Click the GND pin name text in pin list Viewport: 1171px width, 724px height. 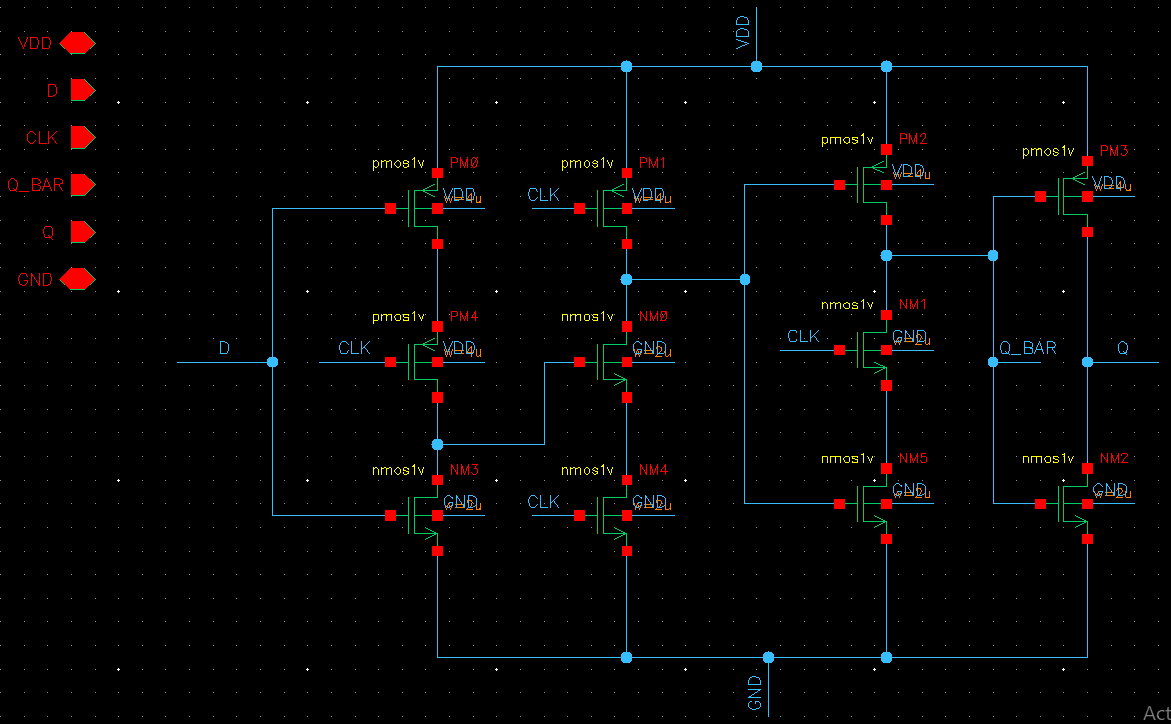click(x=35, y=280)
